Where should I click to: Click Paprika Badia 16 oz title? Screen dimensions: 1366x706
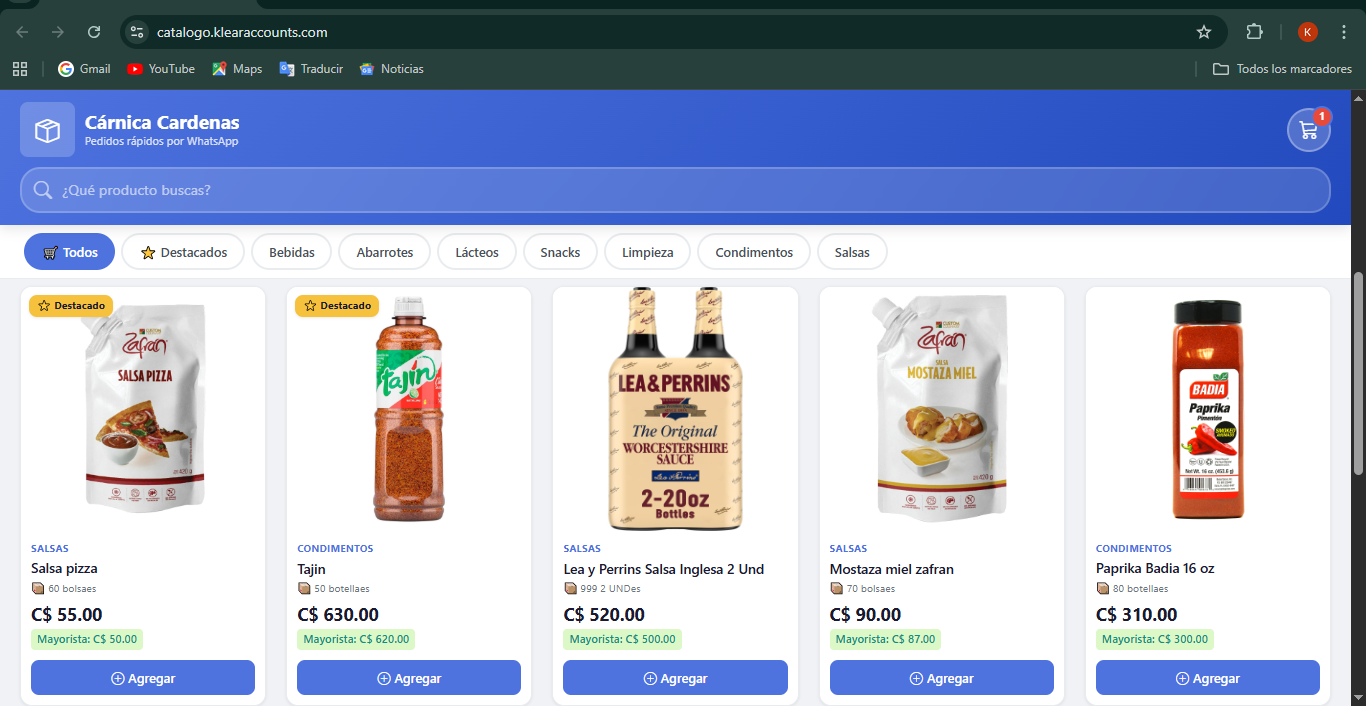pyautogui.click(x=1155, y=569)
